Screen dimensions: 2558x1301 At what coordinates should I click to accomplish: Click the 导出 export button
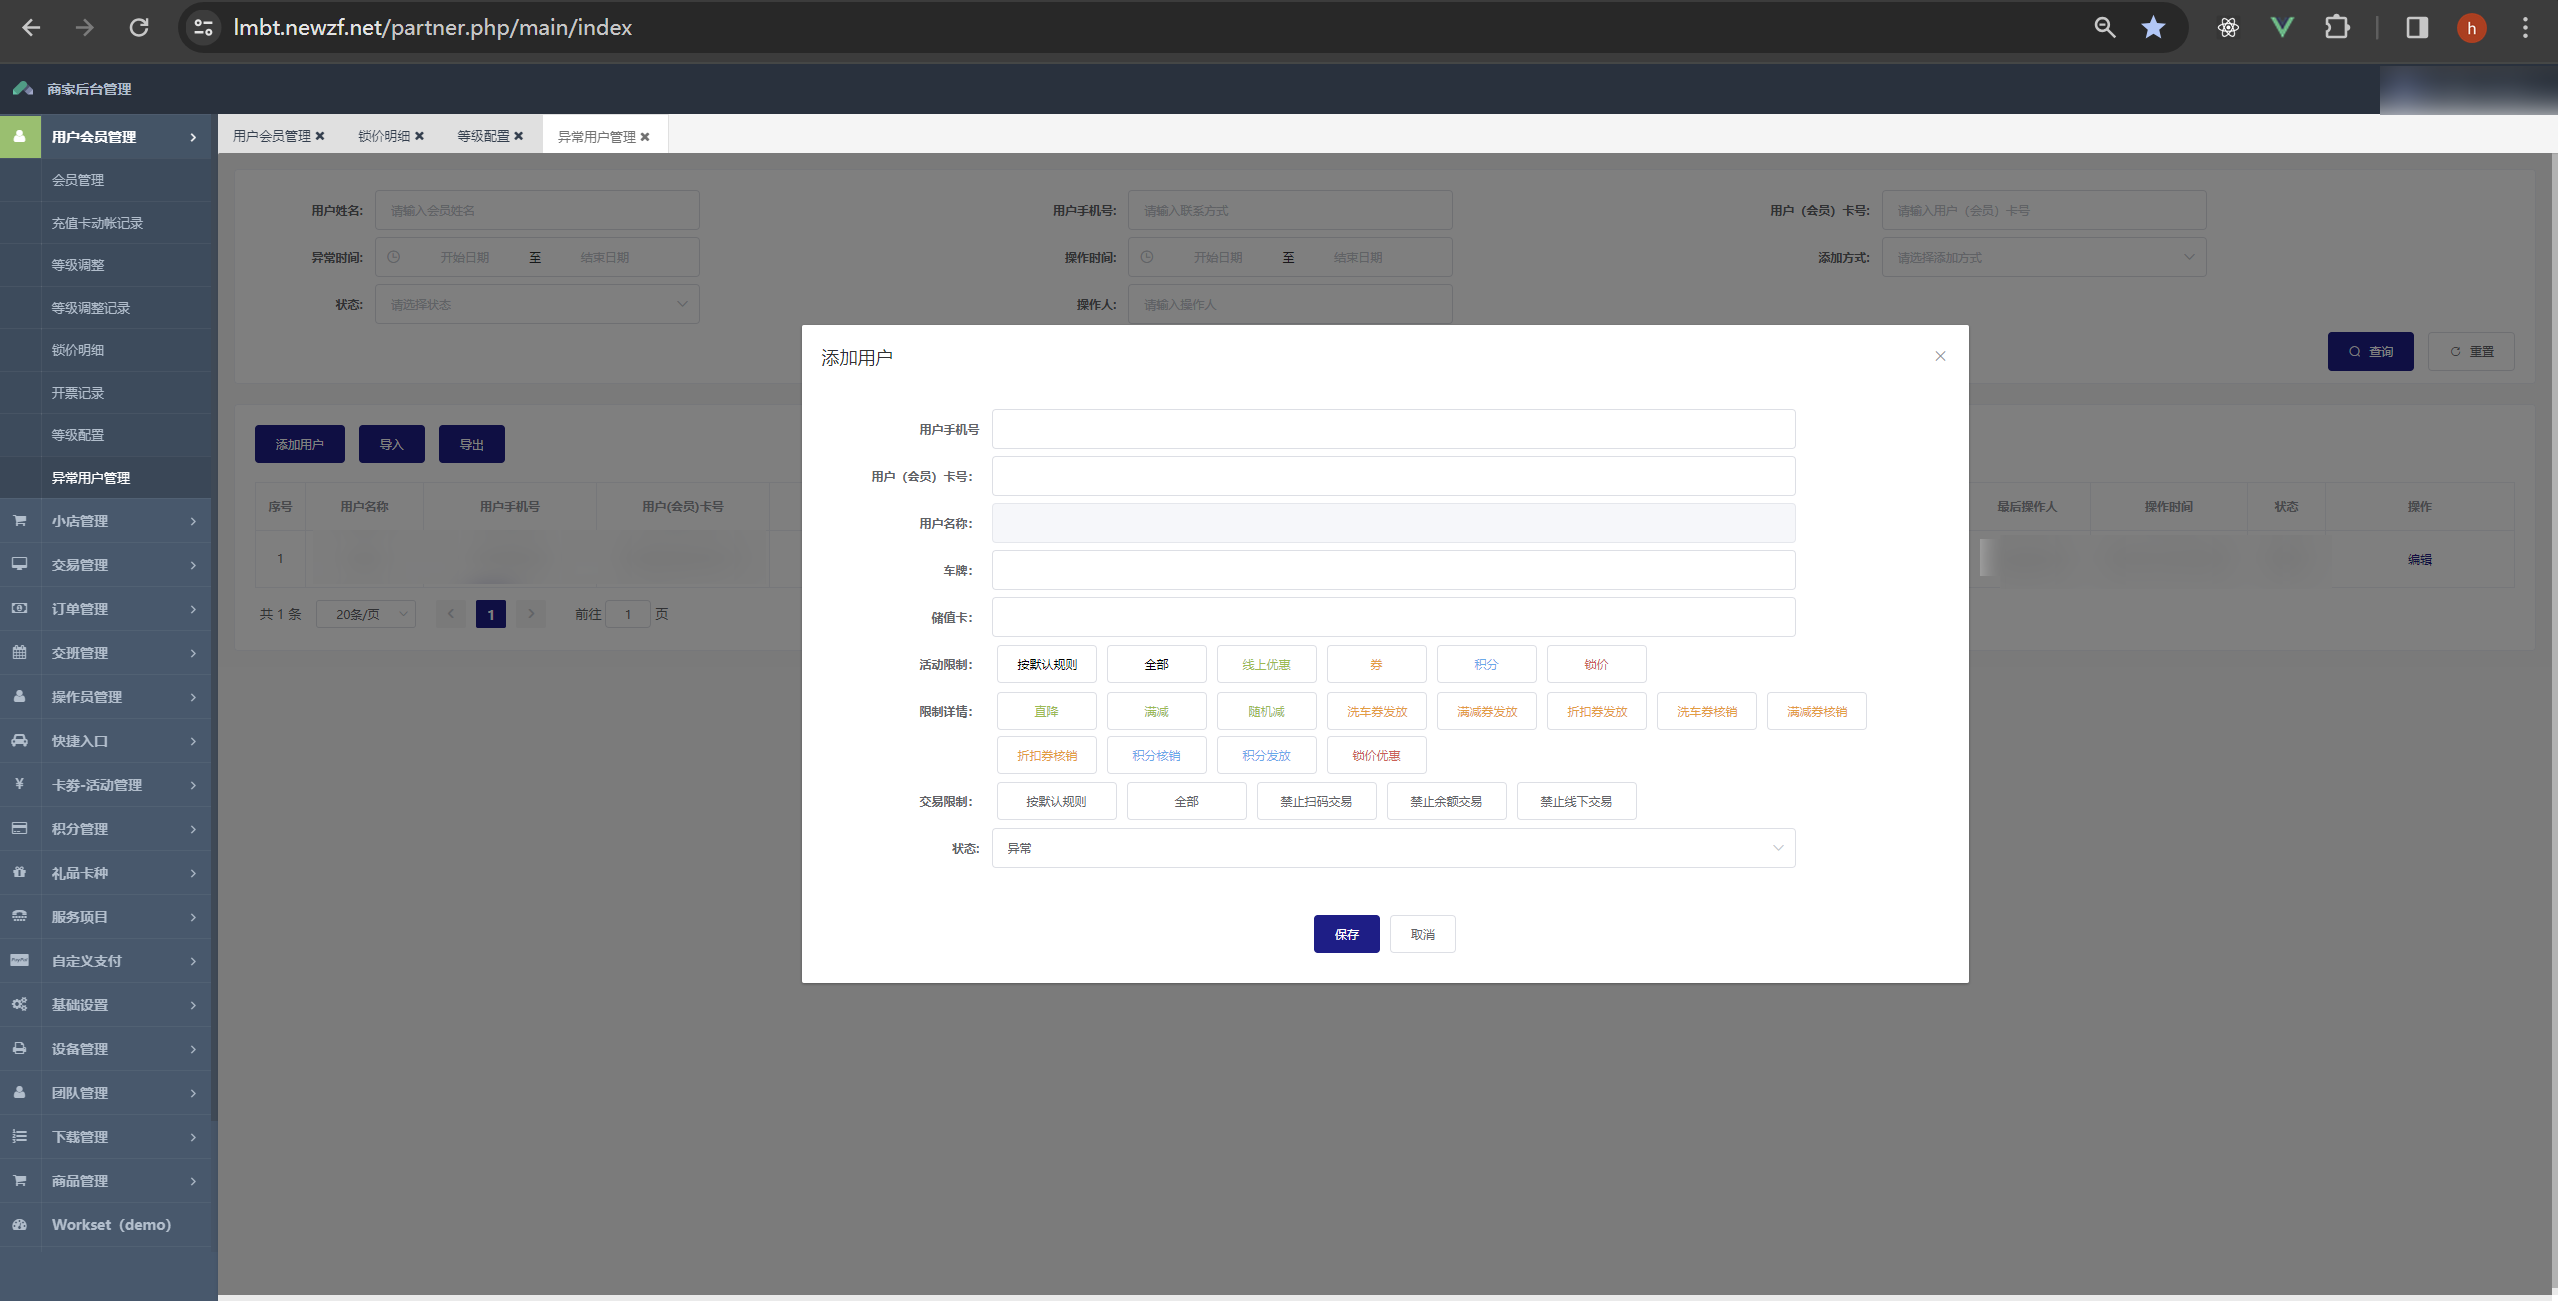click(x=471, y=444)
